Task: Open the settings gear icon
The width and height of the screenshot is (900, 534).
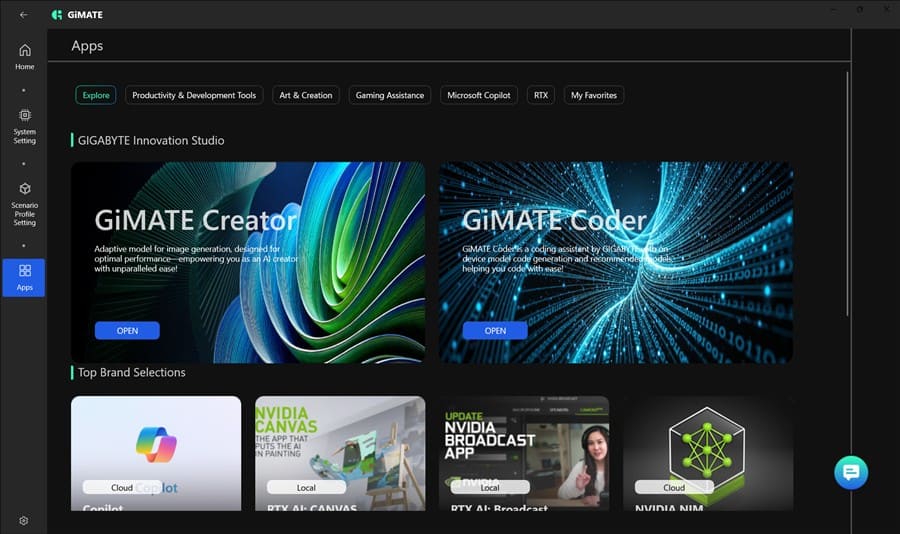Action: [24, 520]
